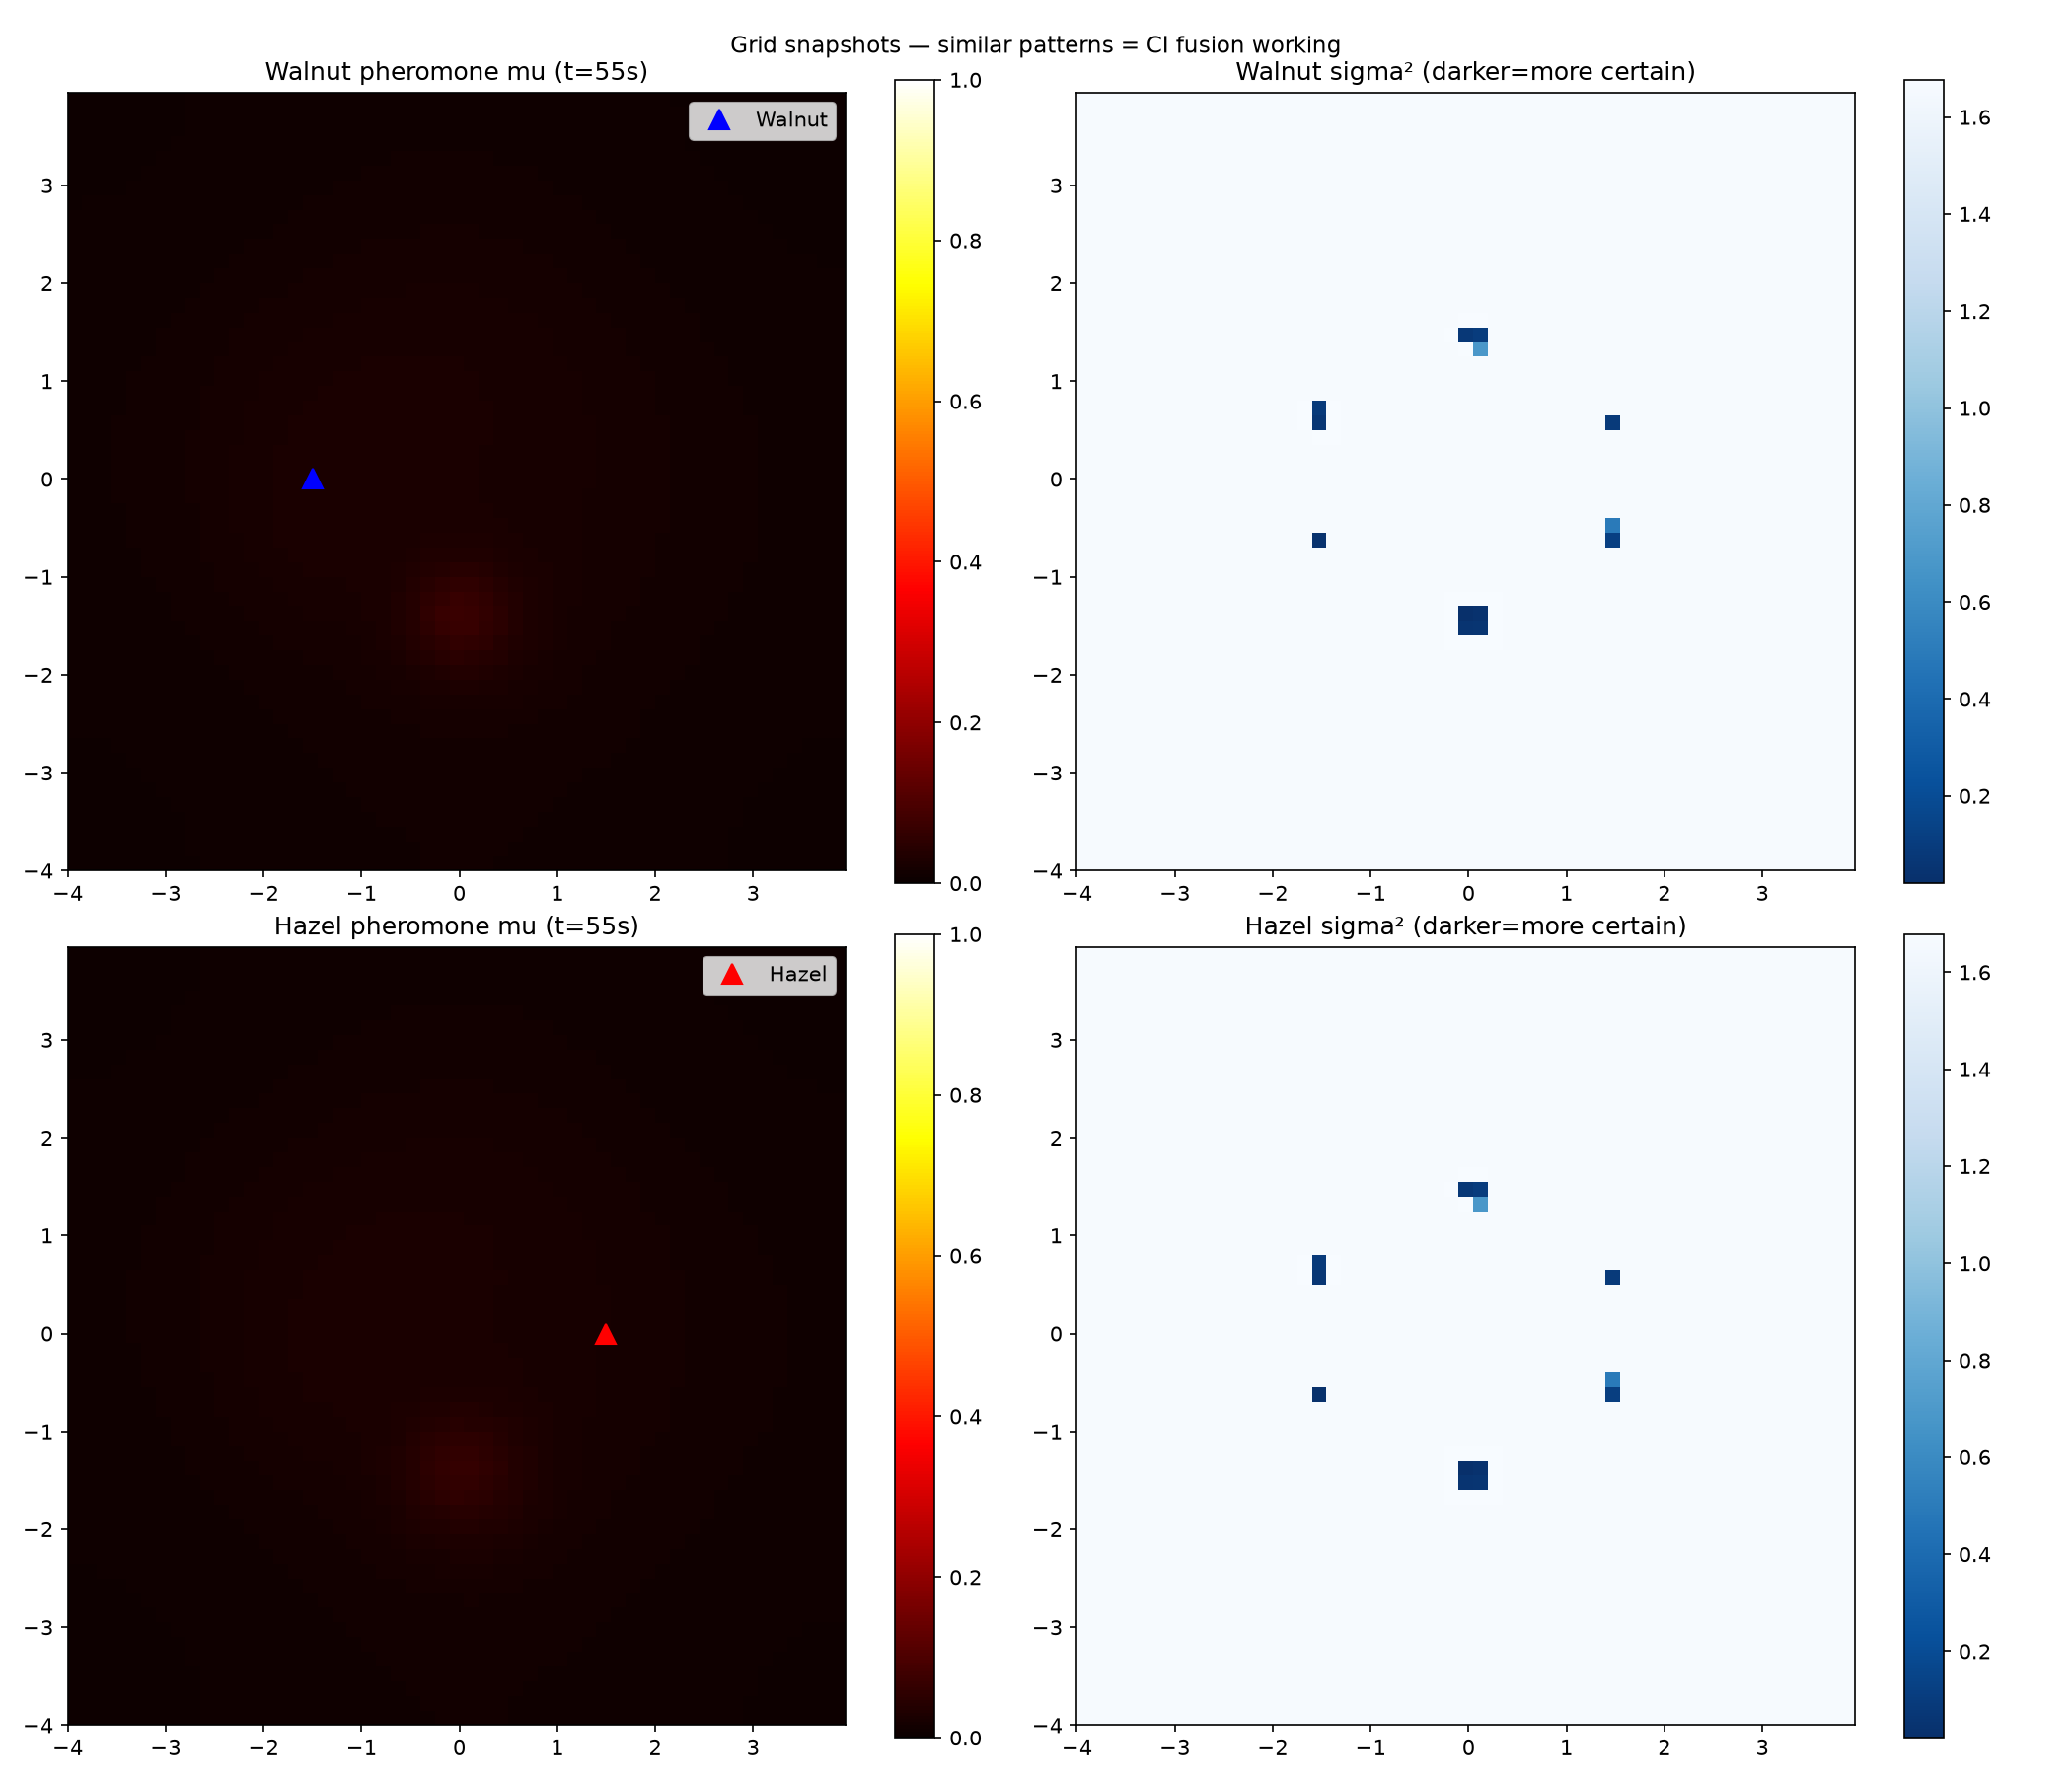Click the two-tone cell at x=1.5 below zero in Hazel sigma²

point(1612,1387)
